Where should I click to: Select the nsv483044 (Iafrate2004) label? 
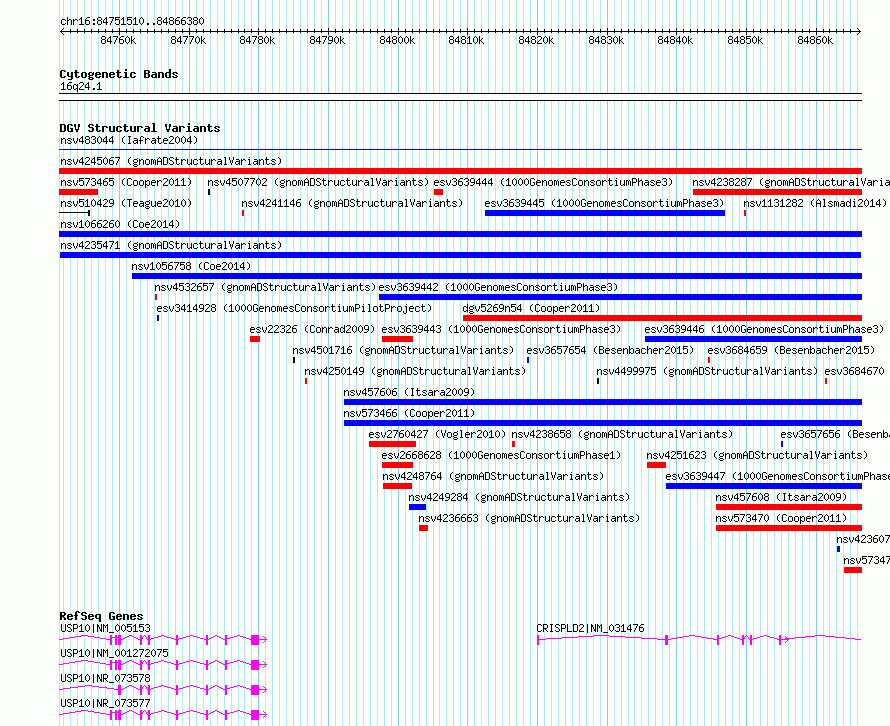[129, 140]
